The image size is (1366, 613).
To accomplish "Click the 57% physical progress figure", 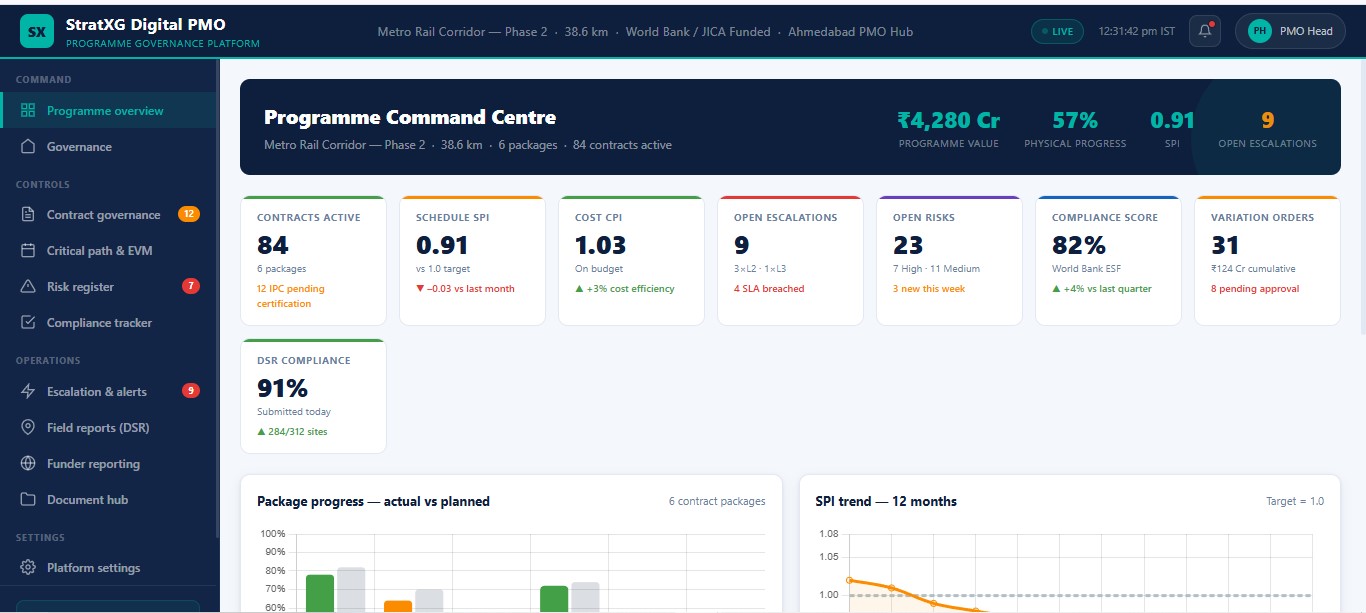I will (1075, 121).
